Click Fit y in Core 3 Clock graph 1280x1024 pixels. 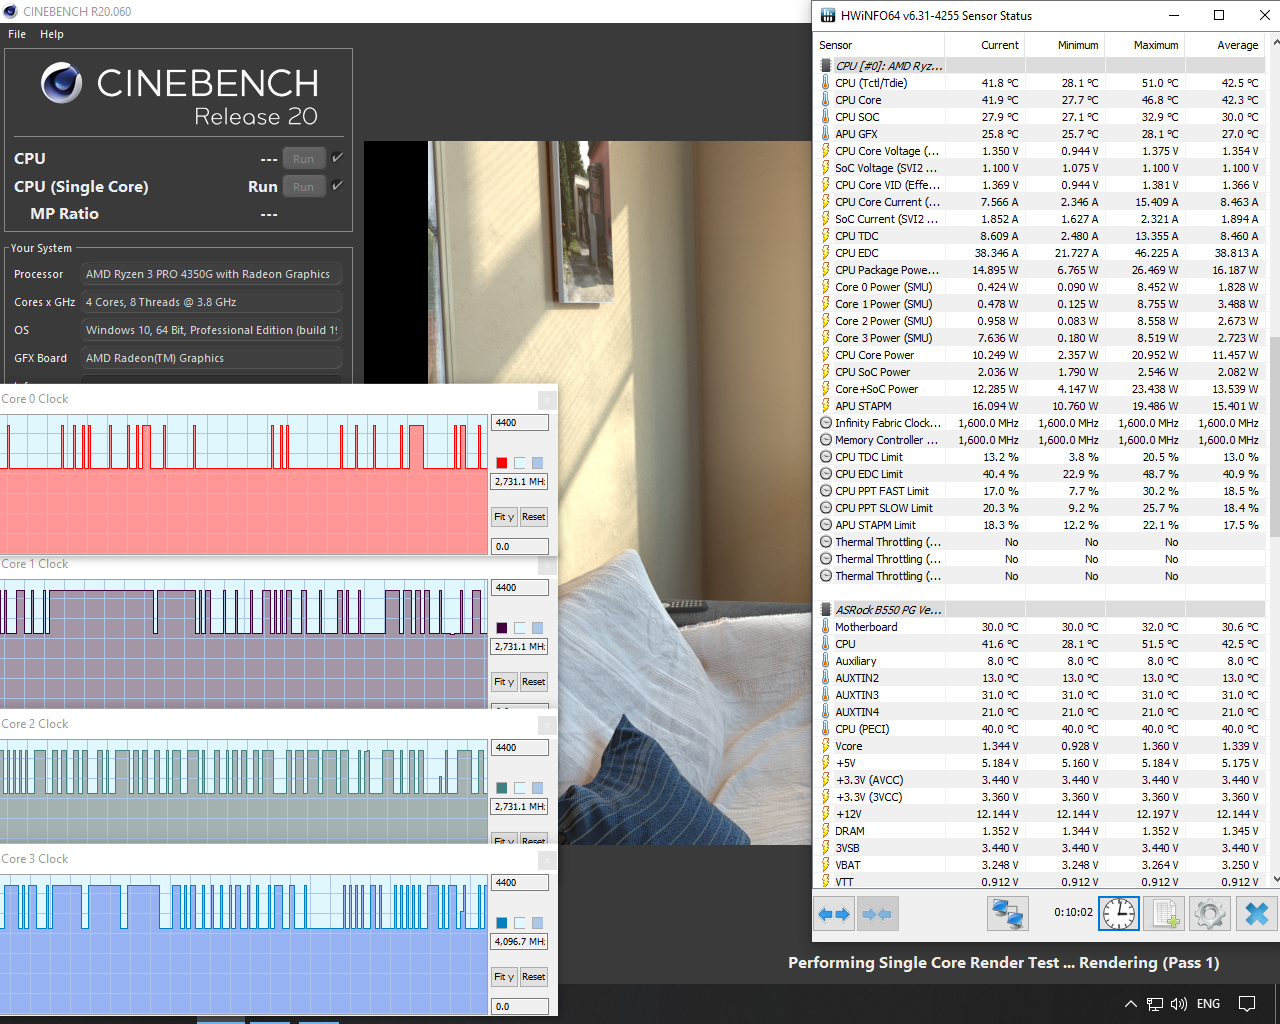[x=504, y=977]
